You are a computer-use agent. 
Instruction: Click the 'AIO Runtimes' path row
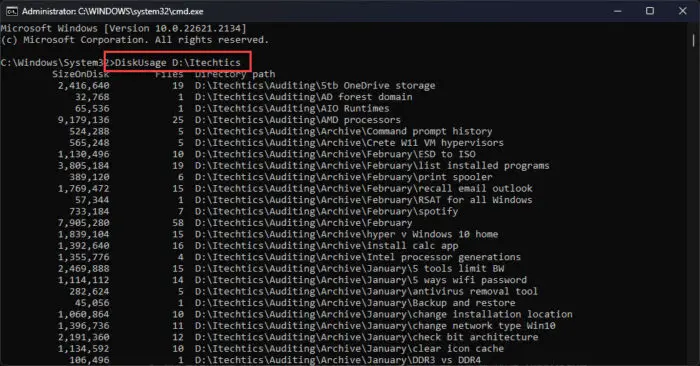click(x=292, y=108)
